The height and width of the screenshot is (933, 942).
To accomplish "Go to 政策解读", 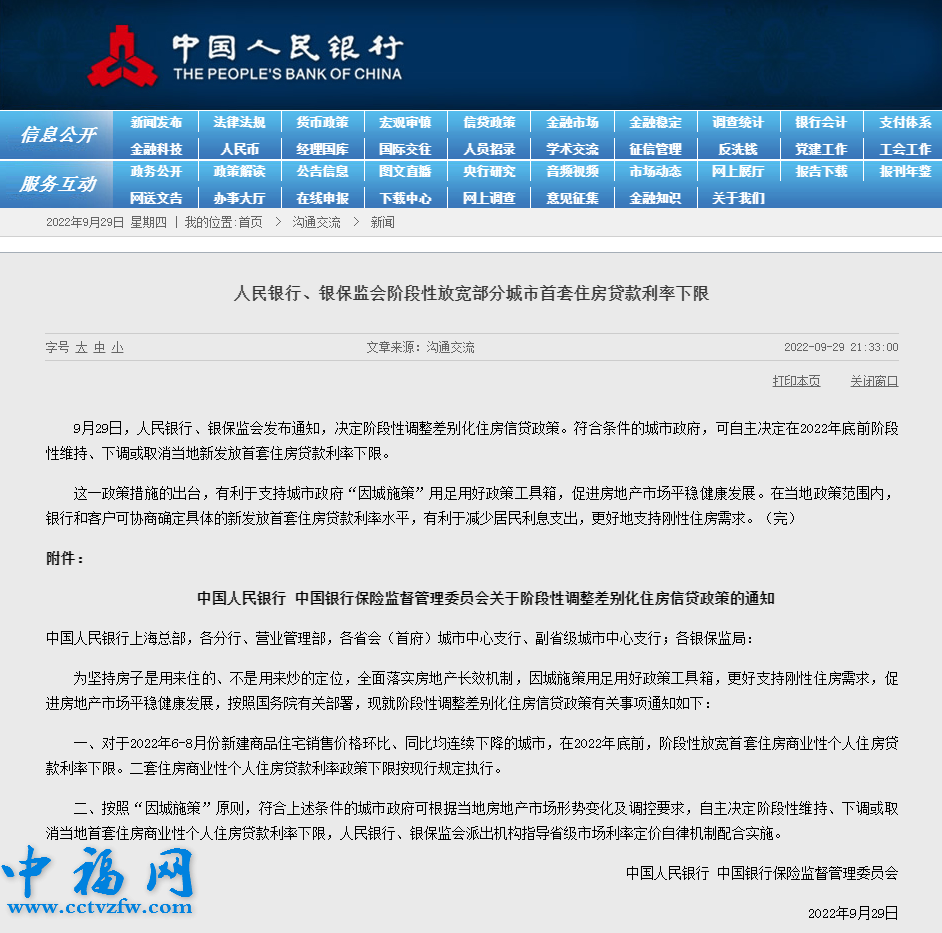I will 239,171.
